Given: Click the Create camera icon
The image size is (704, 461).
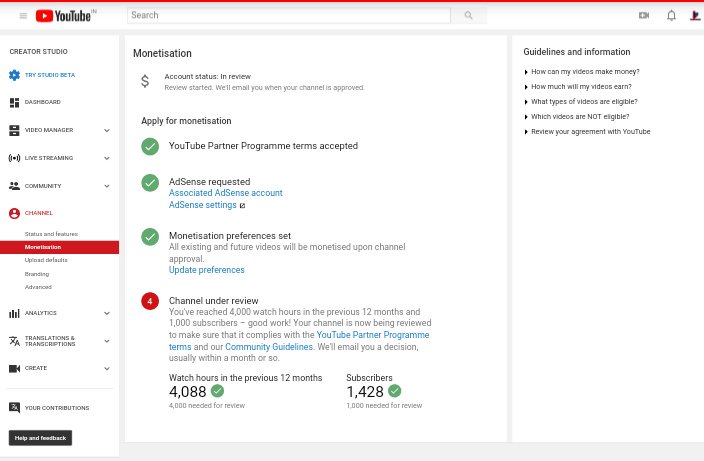Looking at the screenshot, I should (x=14, y=369).
